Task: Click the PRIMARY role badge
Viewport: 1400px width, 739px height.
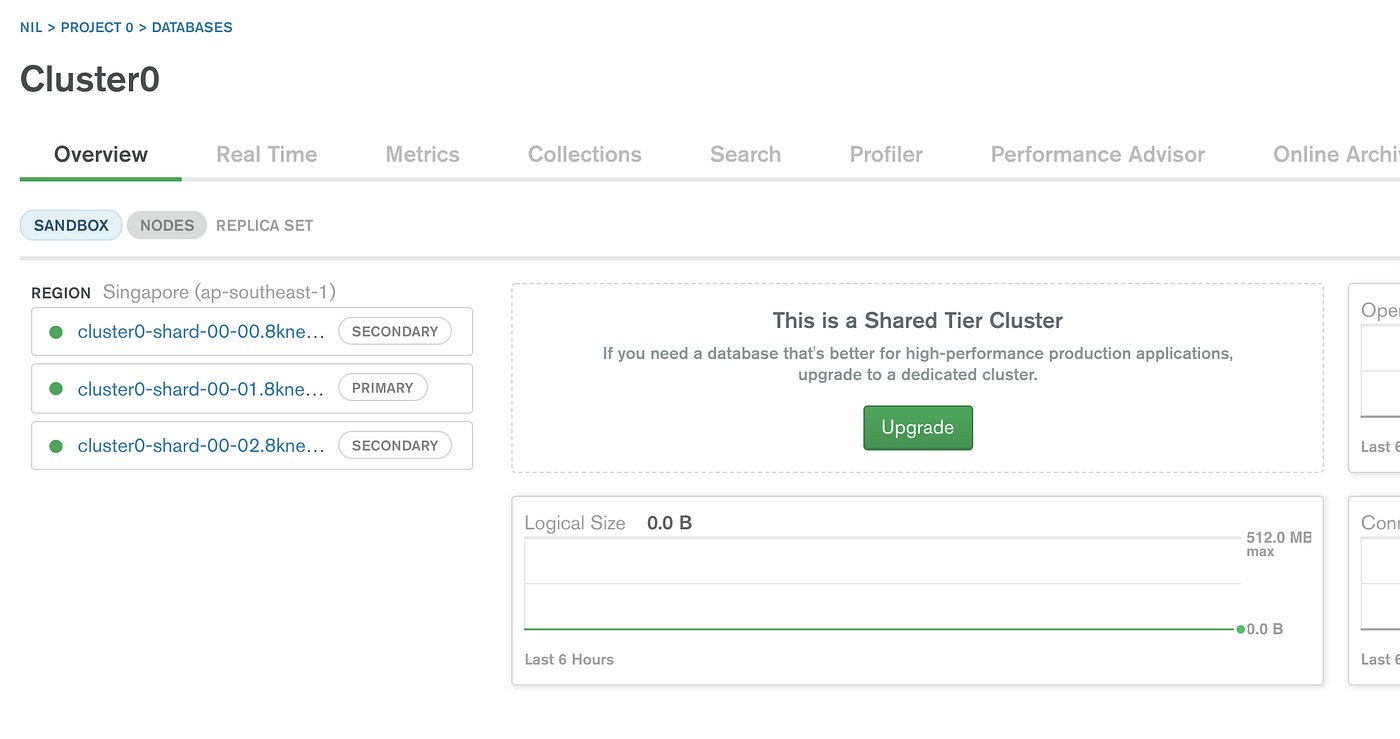Action: [x=383, y=388]
